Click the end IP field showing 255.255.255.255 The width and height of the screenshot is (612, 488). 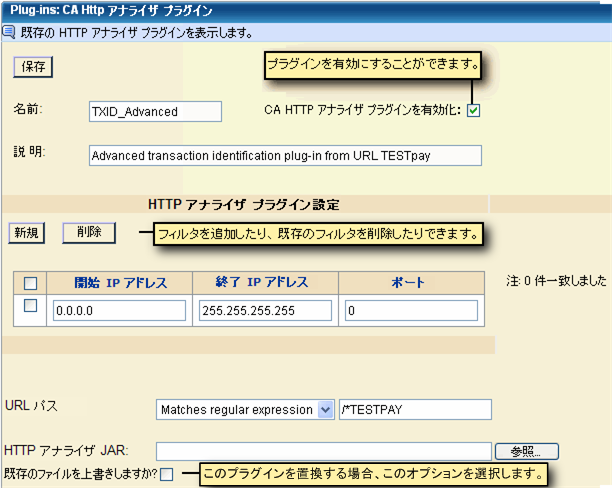(x=265, y=310)
